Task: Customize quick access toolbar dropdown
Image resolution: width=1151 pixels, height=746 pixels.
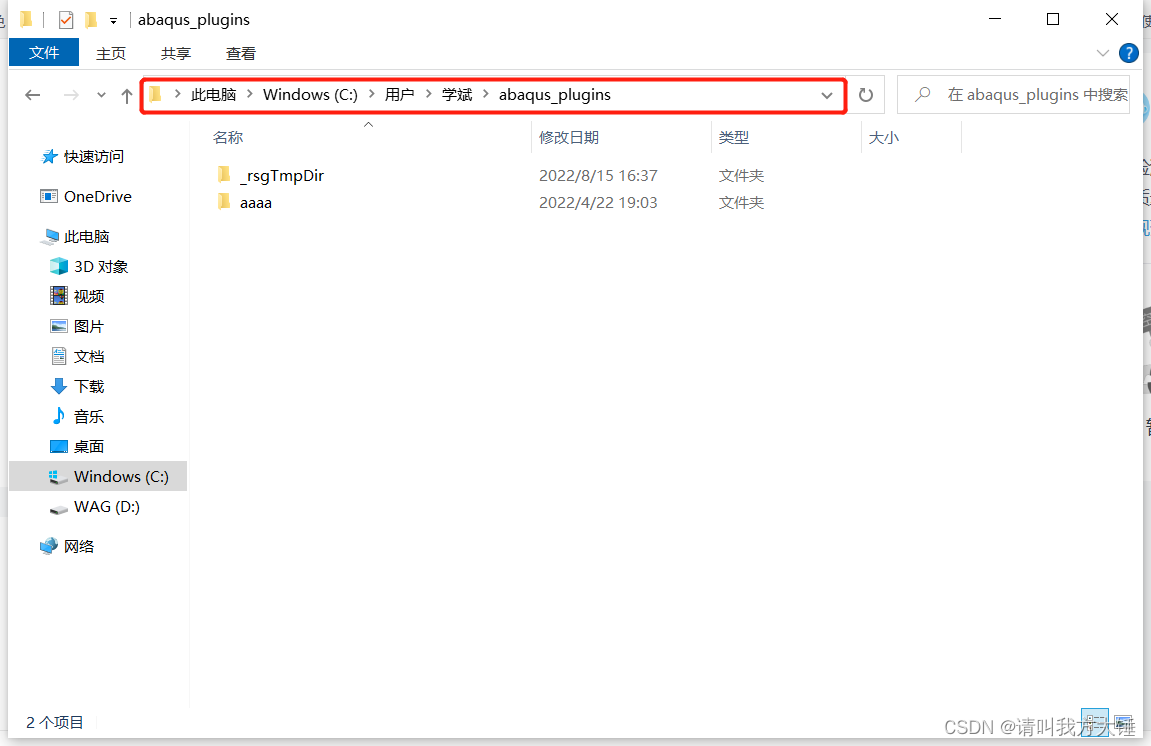Action: tap(113, 20)
